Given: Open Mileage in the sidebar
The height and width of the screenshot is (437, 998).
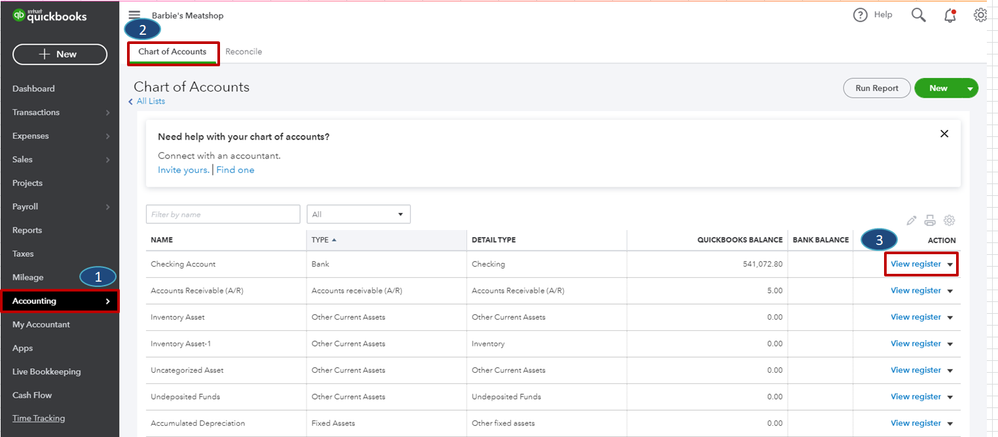Looking at the screenshot, I should [x=27, y=277].
